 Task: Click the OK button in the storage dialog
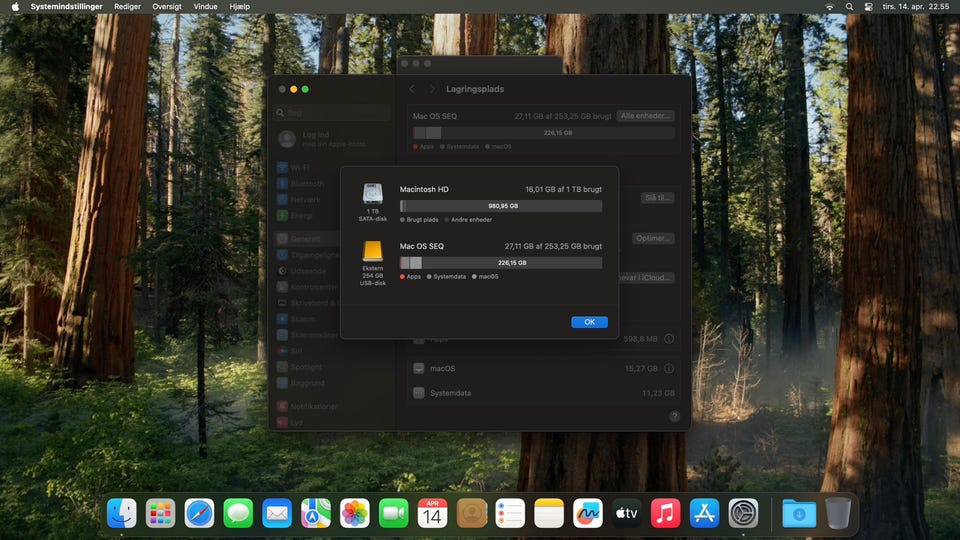589,322
